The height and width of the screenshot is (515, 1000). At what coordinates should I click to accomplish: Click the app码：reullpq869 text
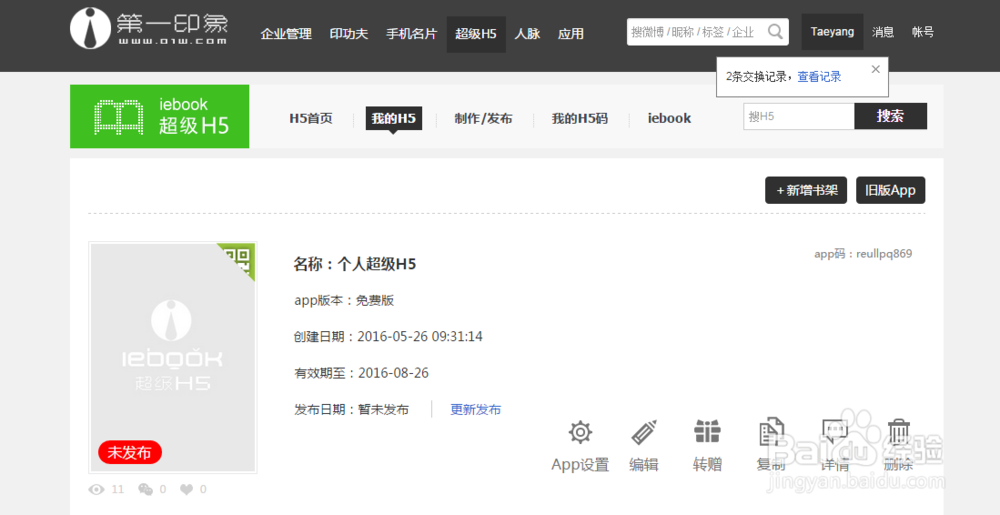(863, 254)
